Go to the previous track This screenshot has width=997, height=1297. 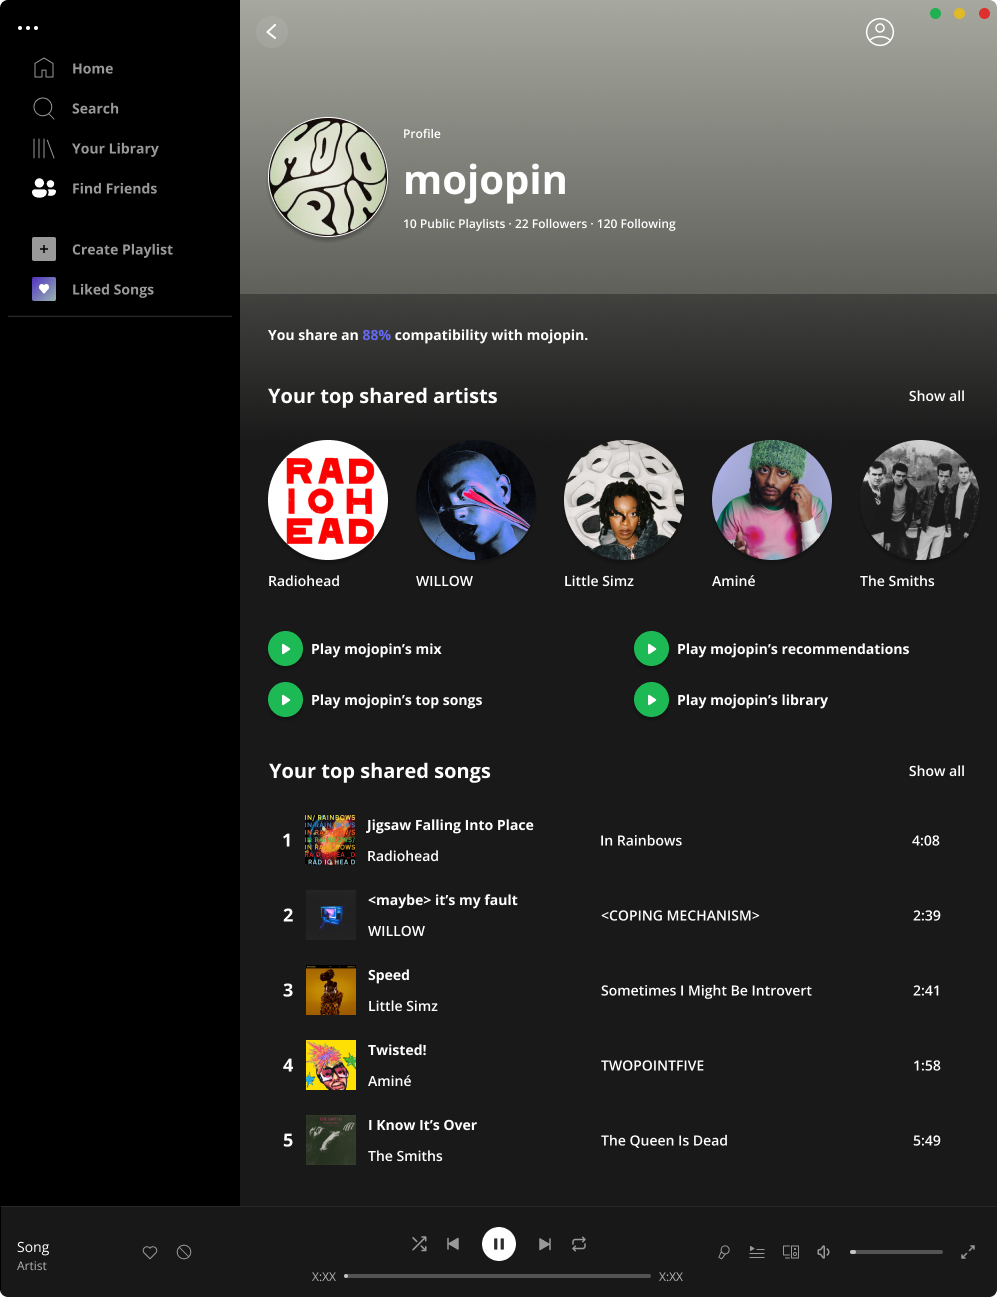click(x=453, y=1244)
